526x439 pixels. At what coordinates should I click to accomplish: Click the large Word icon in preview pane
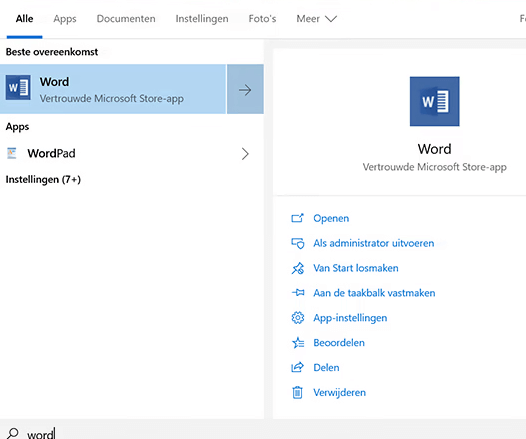pos(434,101)
